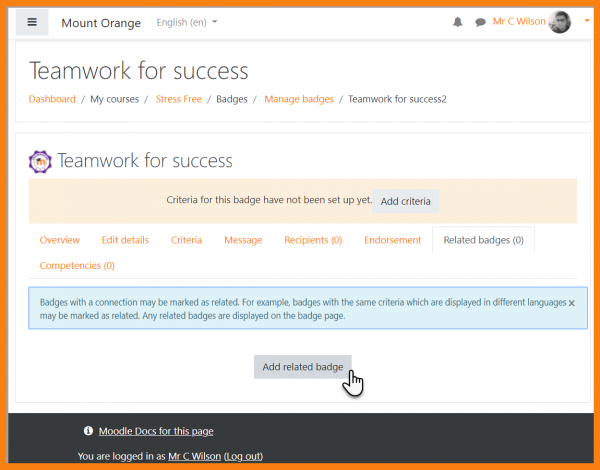The width and height of the screenshot is (600, 470).
Task: Go to the Message tab
Action: 243,240
